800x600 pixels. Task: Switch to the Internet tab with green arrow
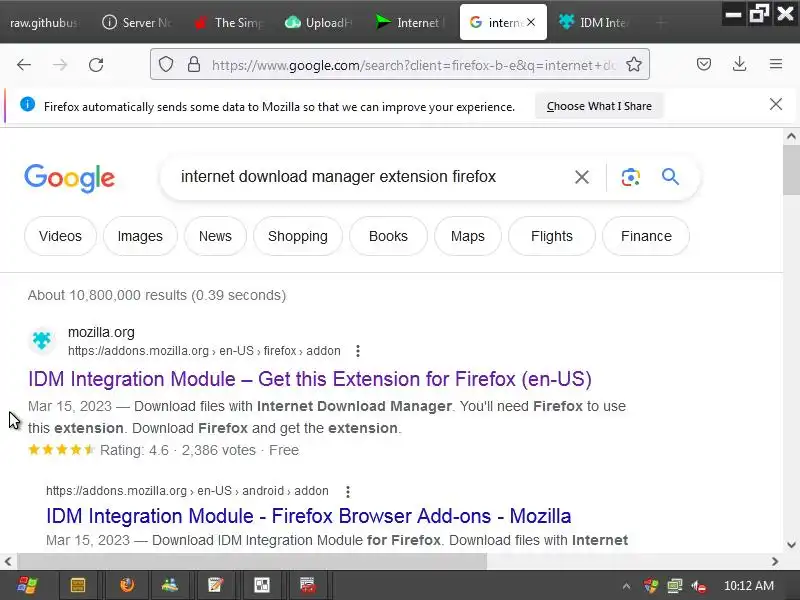[x=411, y=22]
